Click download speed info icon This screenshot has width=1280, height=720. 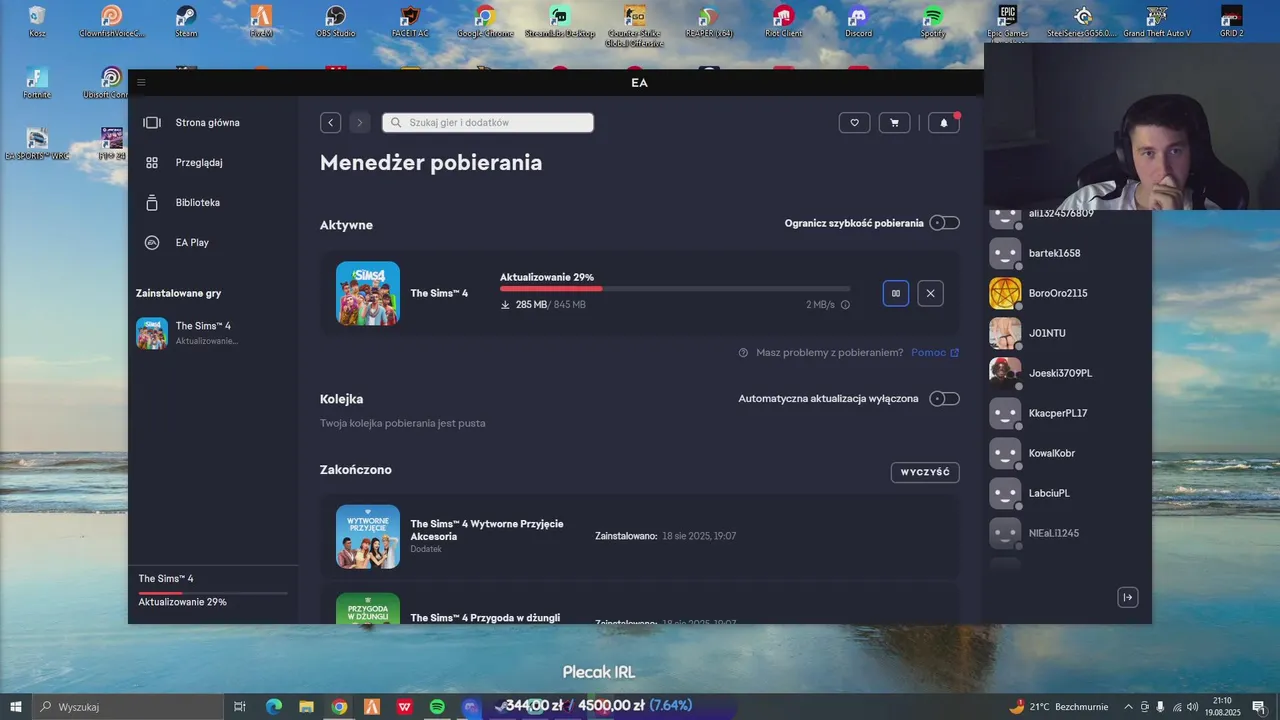845,305
